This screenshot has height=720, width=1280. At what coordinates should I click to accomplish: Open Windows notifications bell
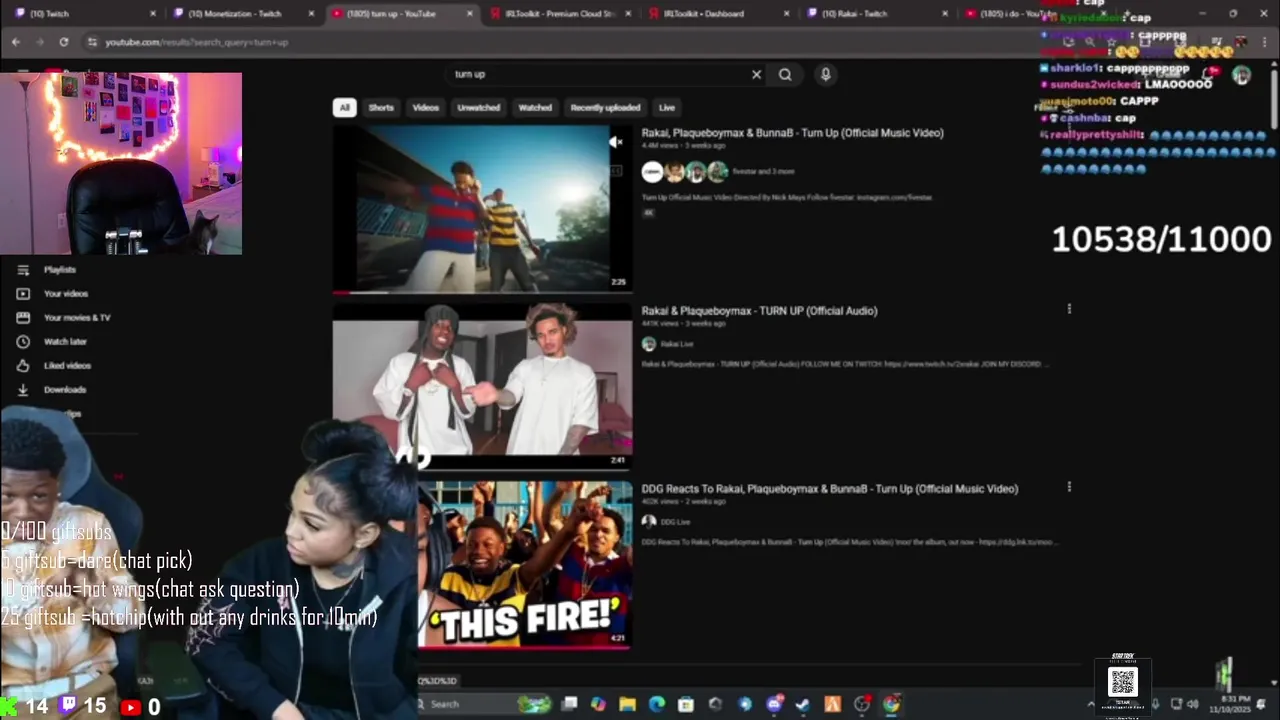1260,704
